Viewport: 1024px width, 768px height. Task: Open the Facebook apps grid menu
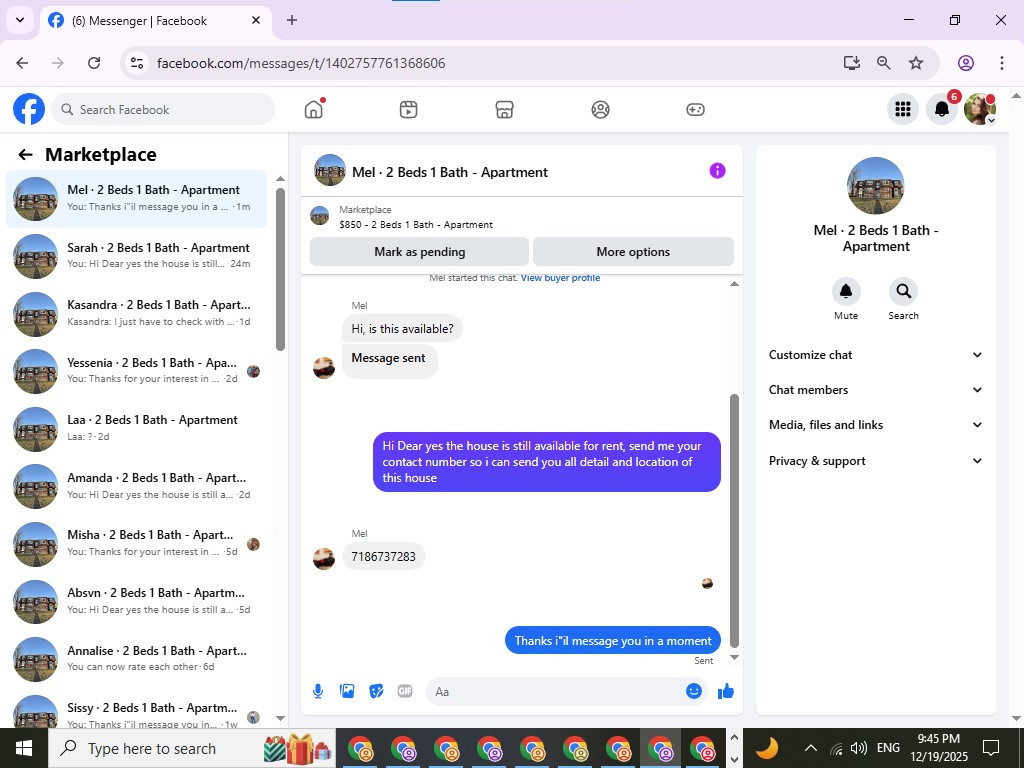[x=903, y=109]
